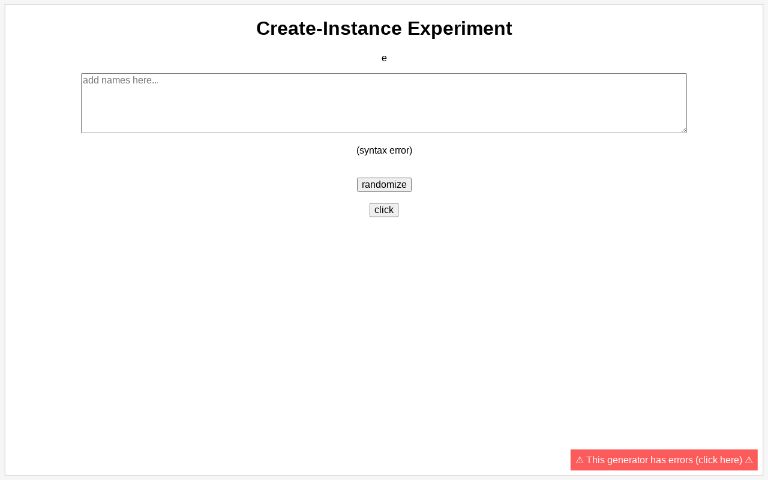Click the left warning triangle icon in error banner

579,460
